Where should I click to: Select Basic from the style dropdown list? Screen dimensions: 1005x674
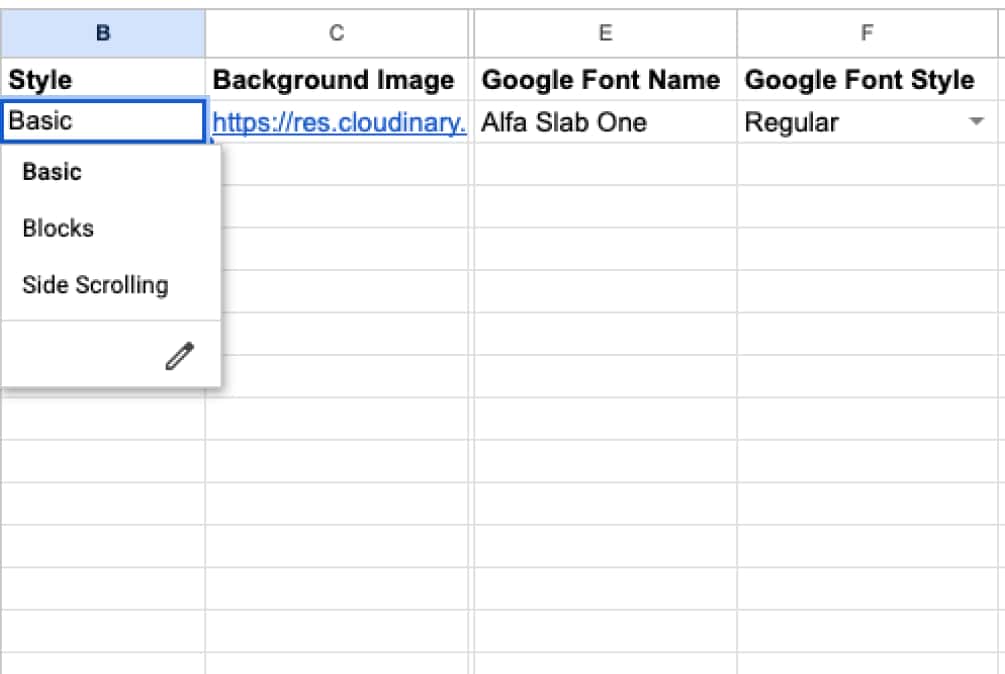pos(52,172)
